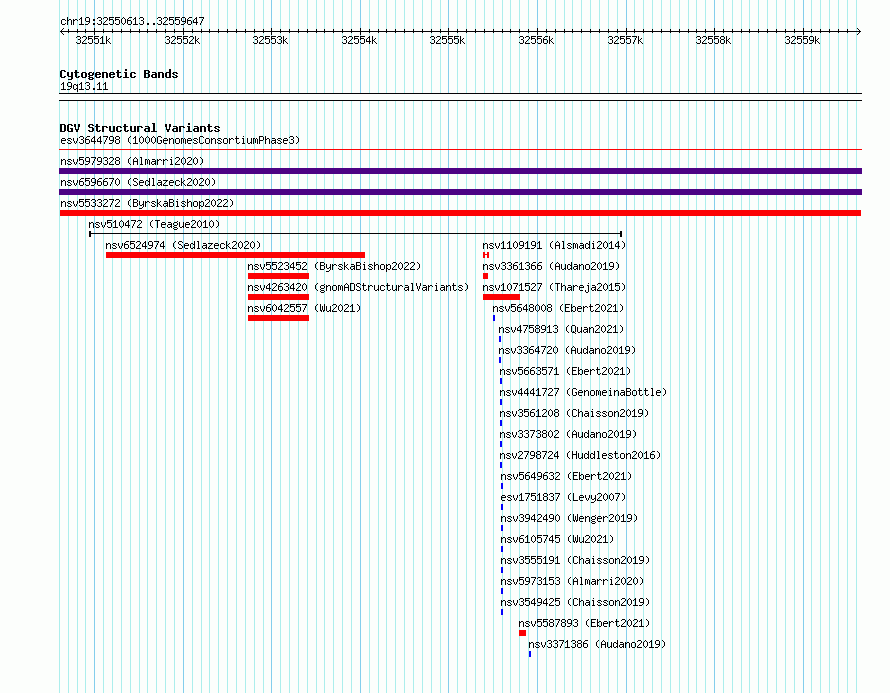Select the nsv4758913 (Quan2021) label
Image resolution: width=890 pixels, height=693 pixels.
561,329
